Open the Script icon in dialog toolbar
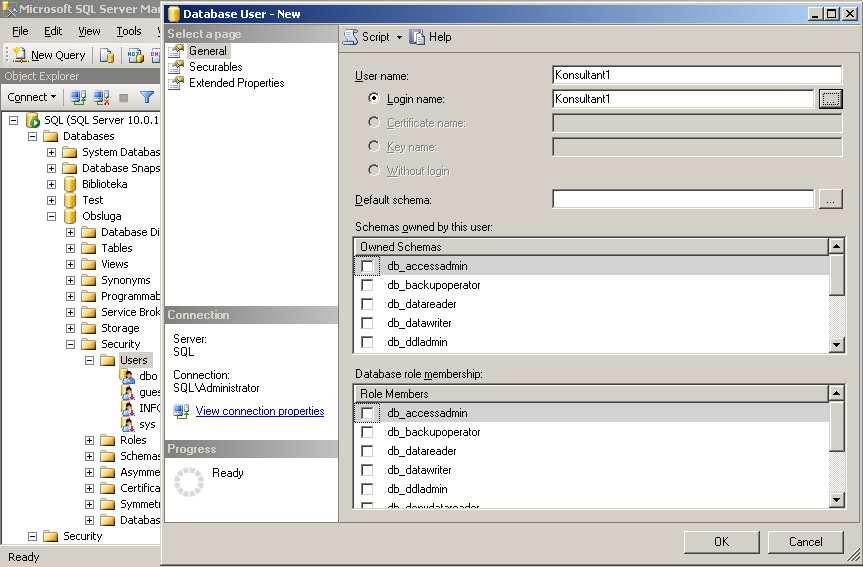 coord(350,37)
